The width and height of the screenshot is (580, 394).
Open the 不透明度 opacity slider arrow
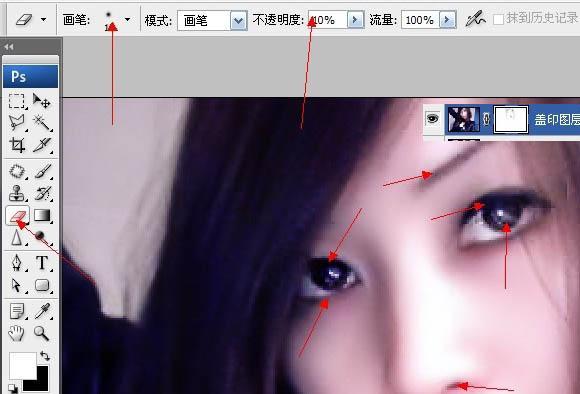pos(355,19)
